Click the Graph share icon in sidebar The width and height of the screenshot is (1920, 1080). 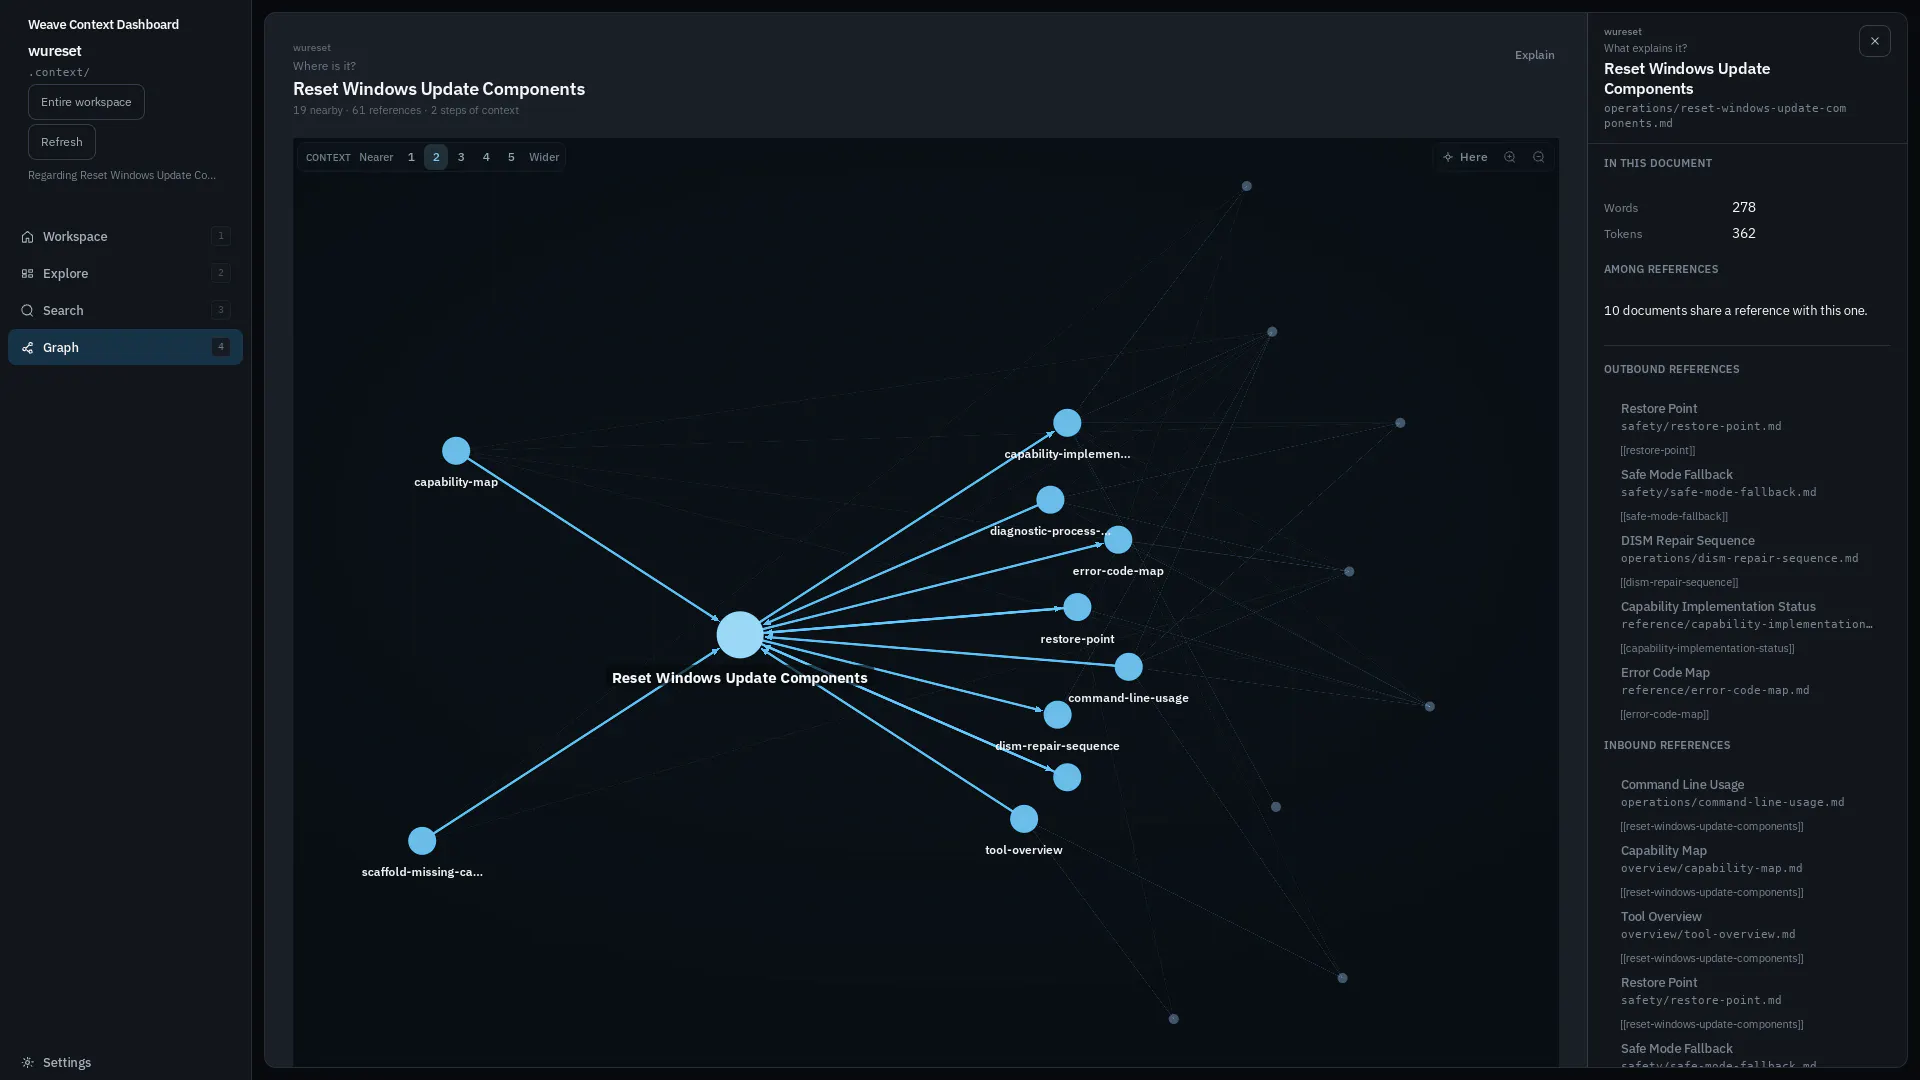[x=27, y=348]
